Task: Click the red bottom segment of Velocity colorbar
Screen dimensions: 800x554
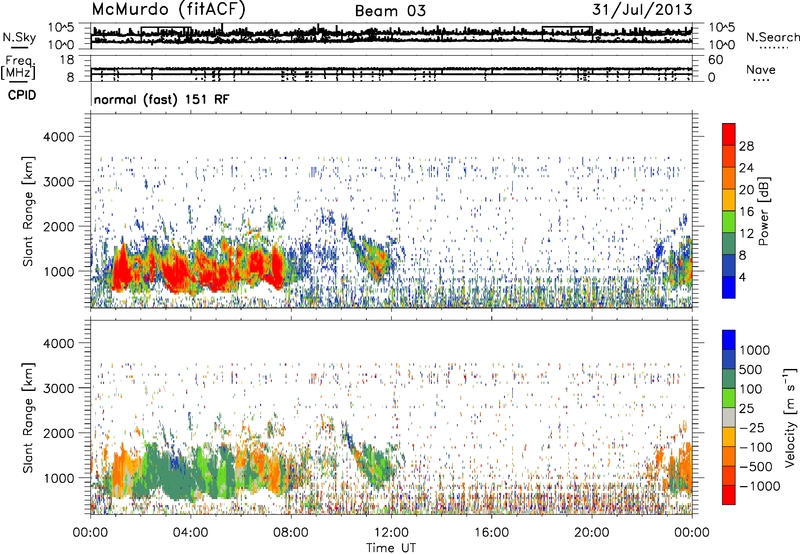Action: (729, 495)
